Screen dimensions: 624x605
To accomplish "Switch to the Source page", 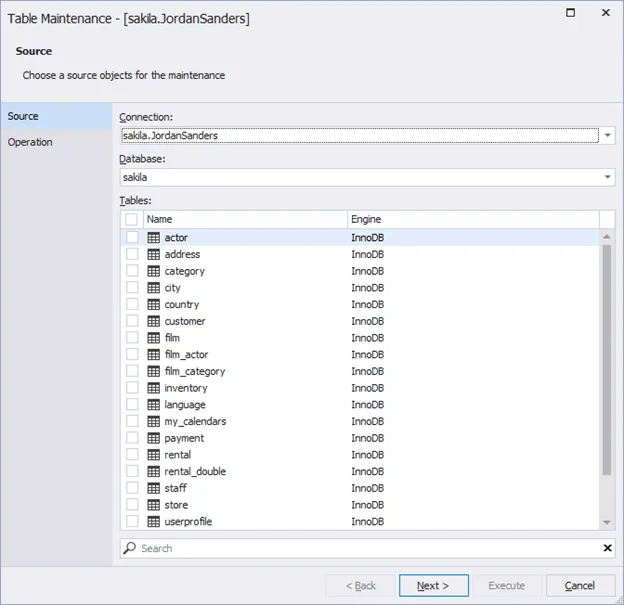I will coord(56,116).
